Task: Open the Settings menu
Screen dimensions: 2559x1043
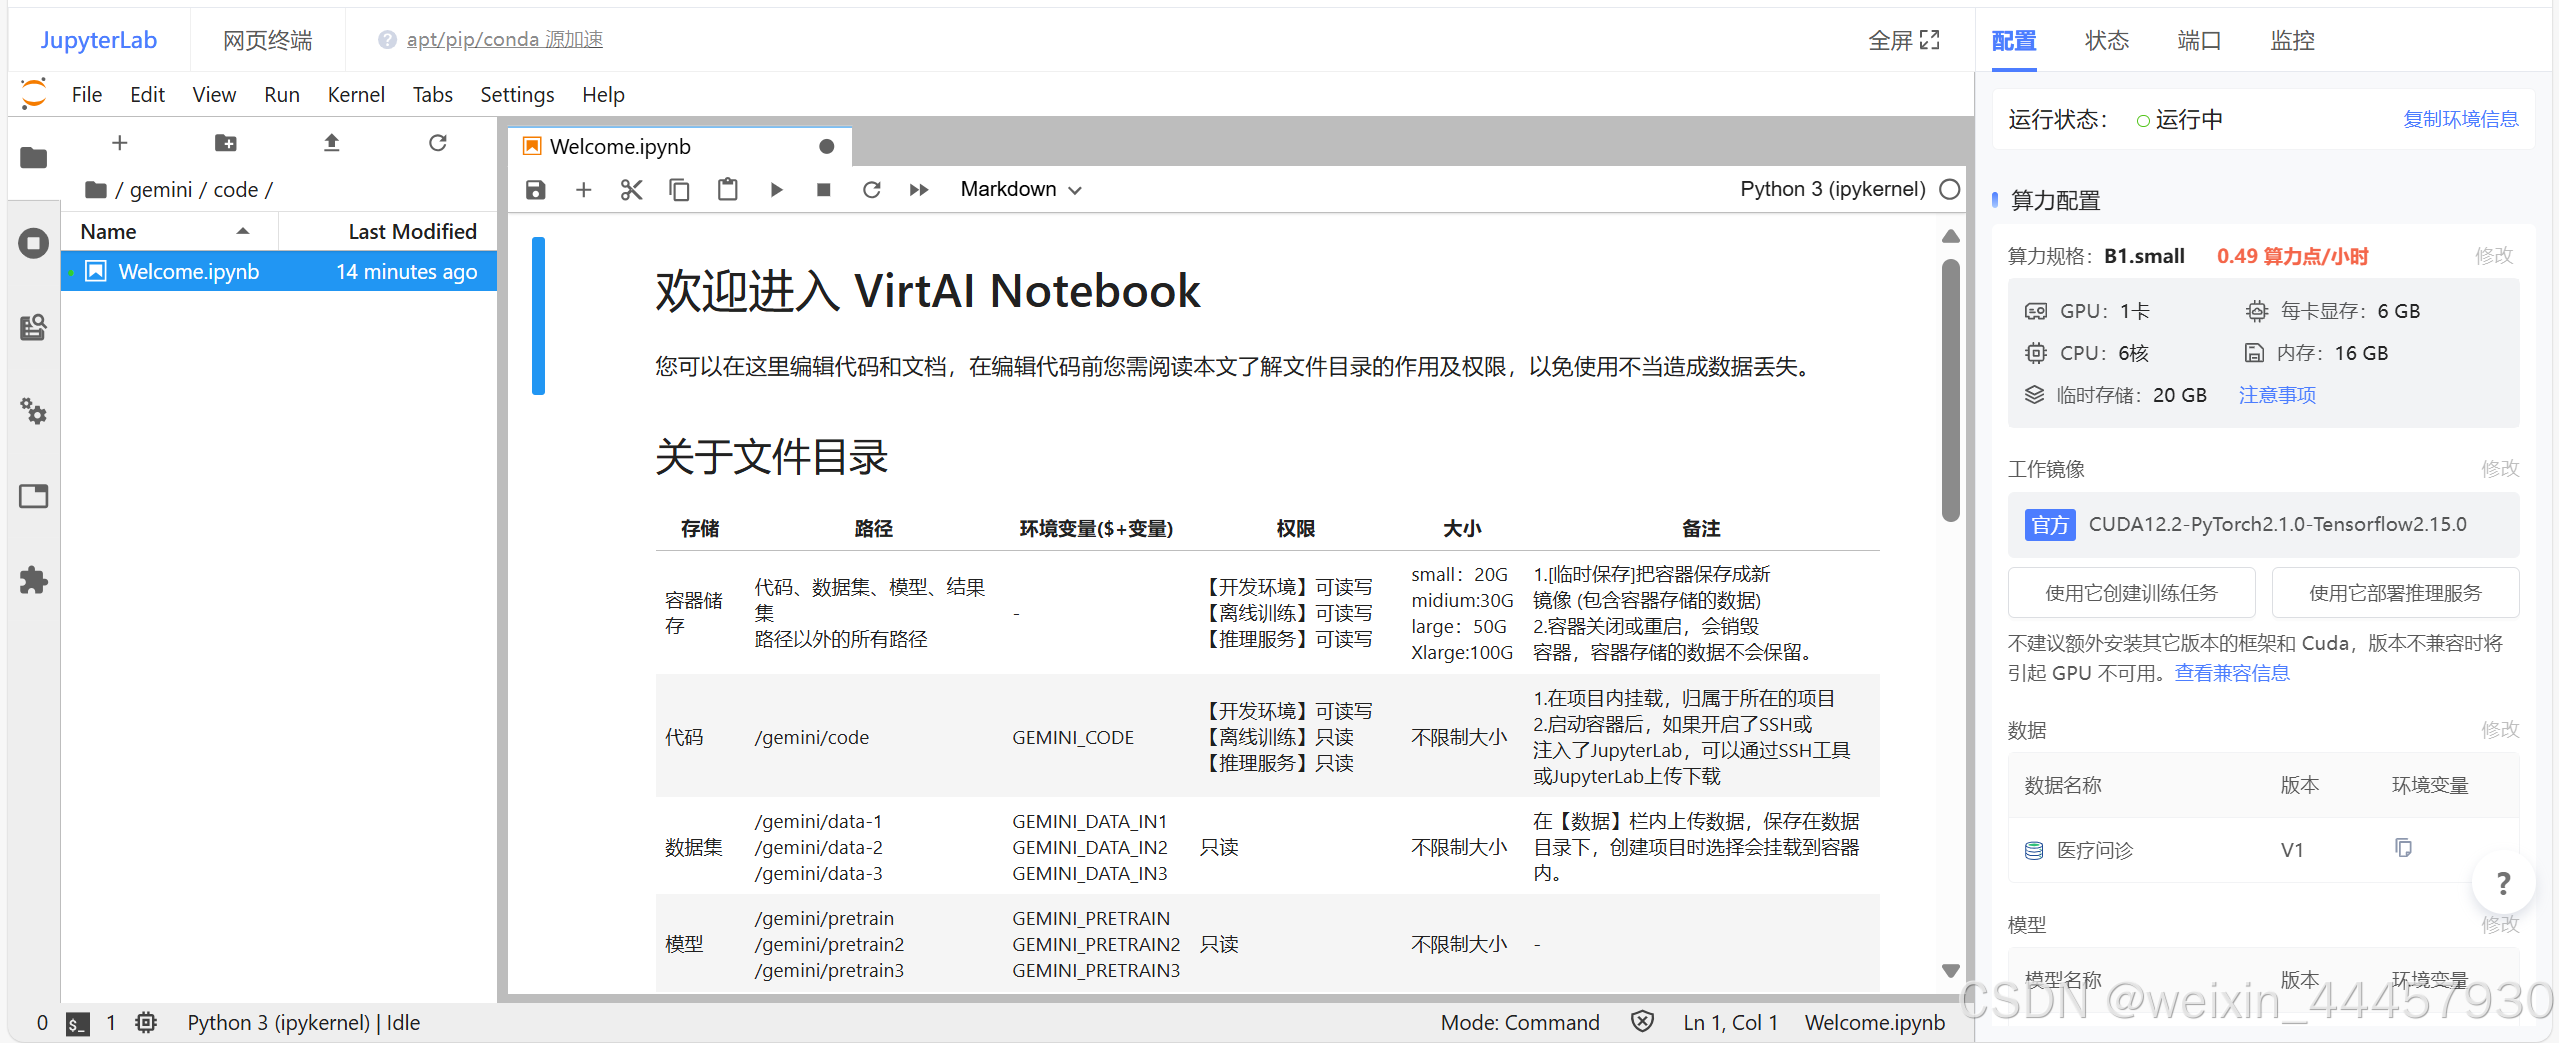Action: click(x=517, y=94)
